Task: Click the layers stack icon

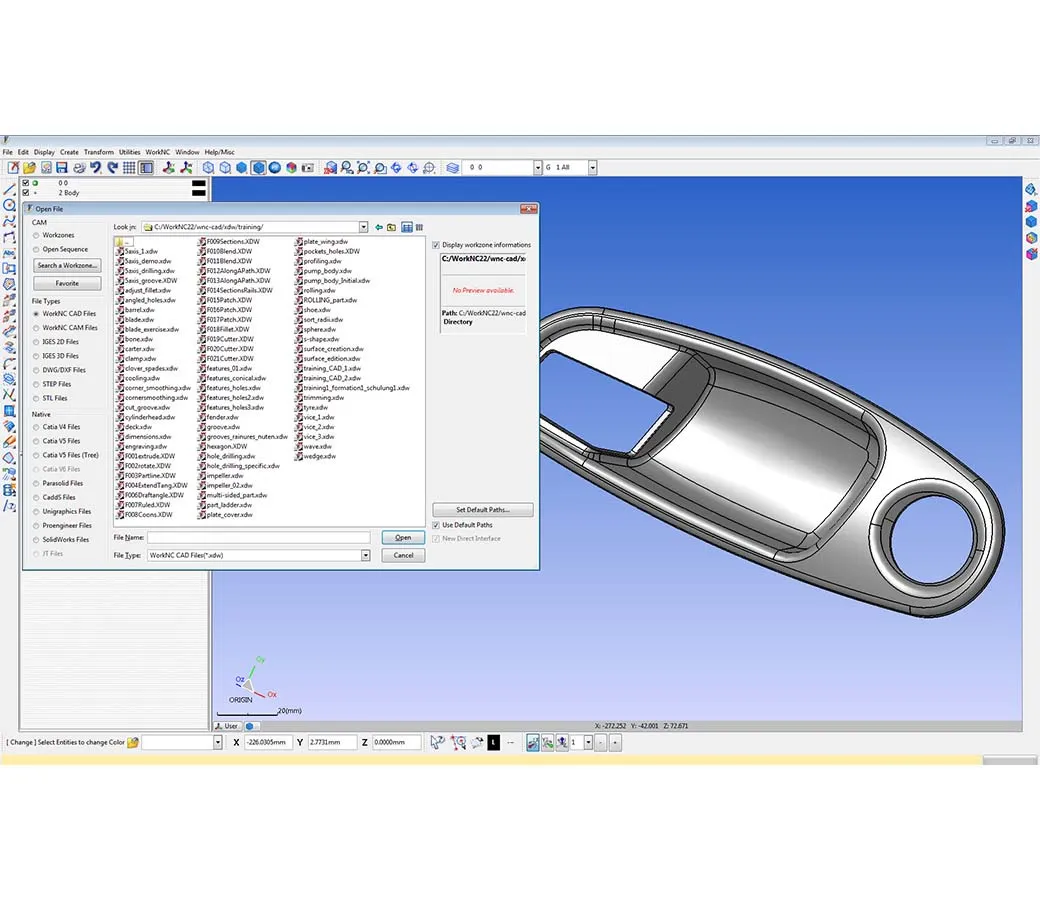Action: click(453, 168)
